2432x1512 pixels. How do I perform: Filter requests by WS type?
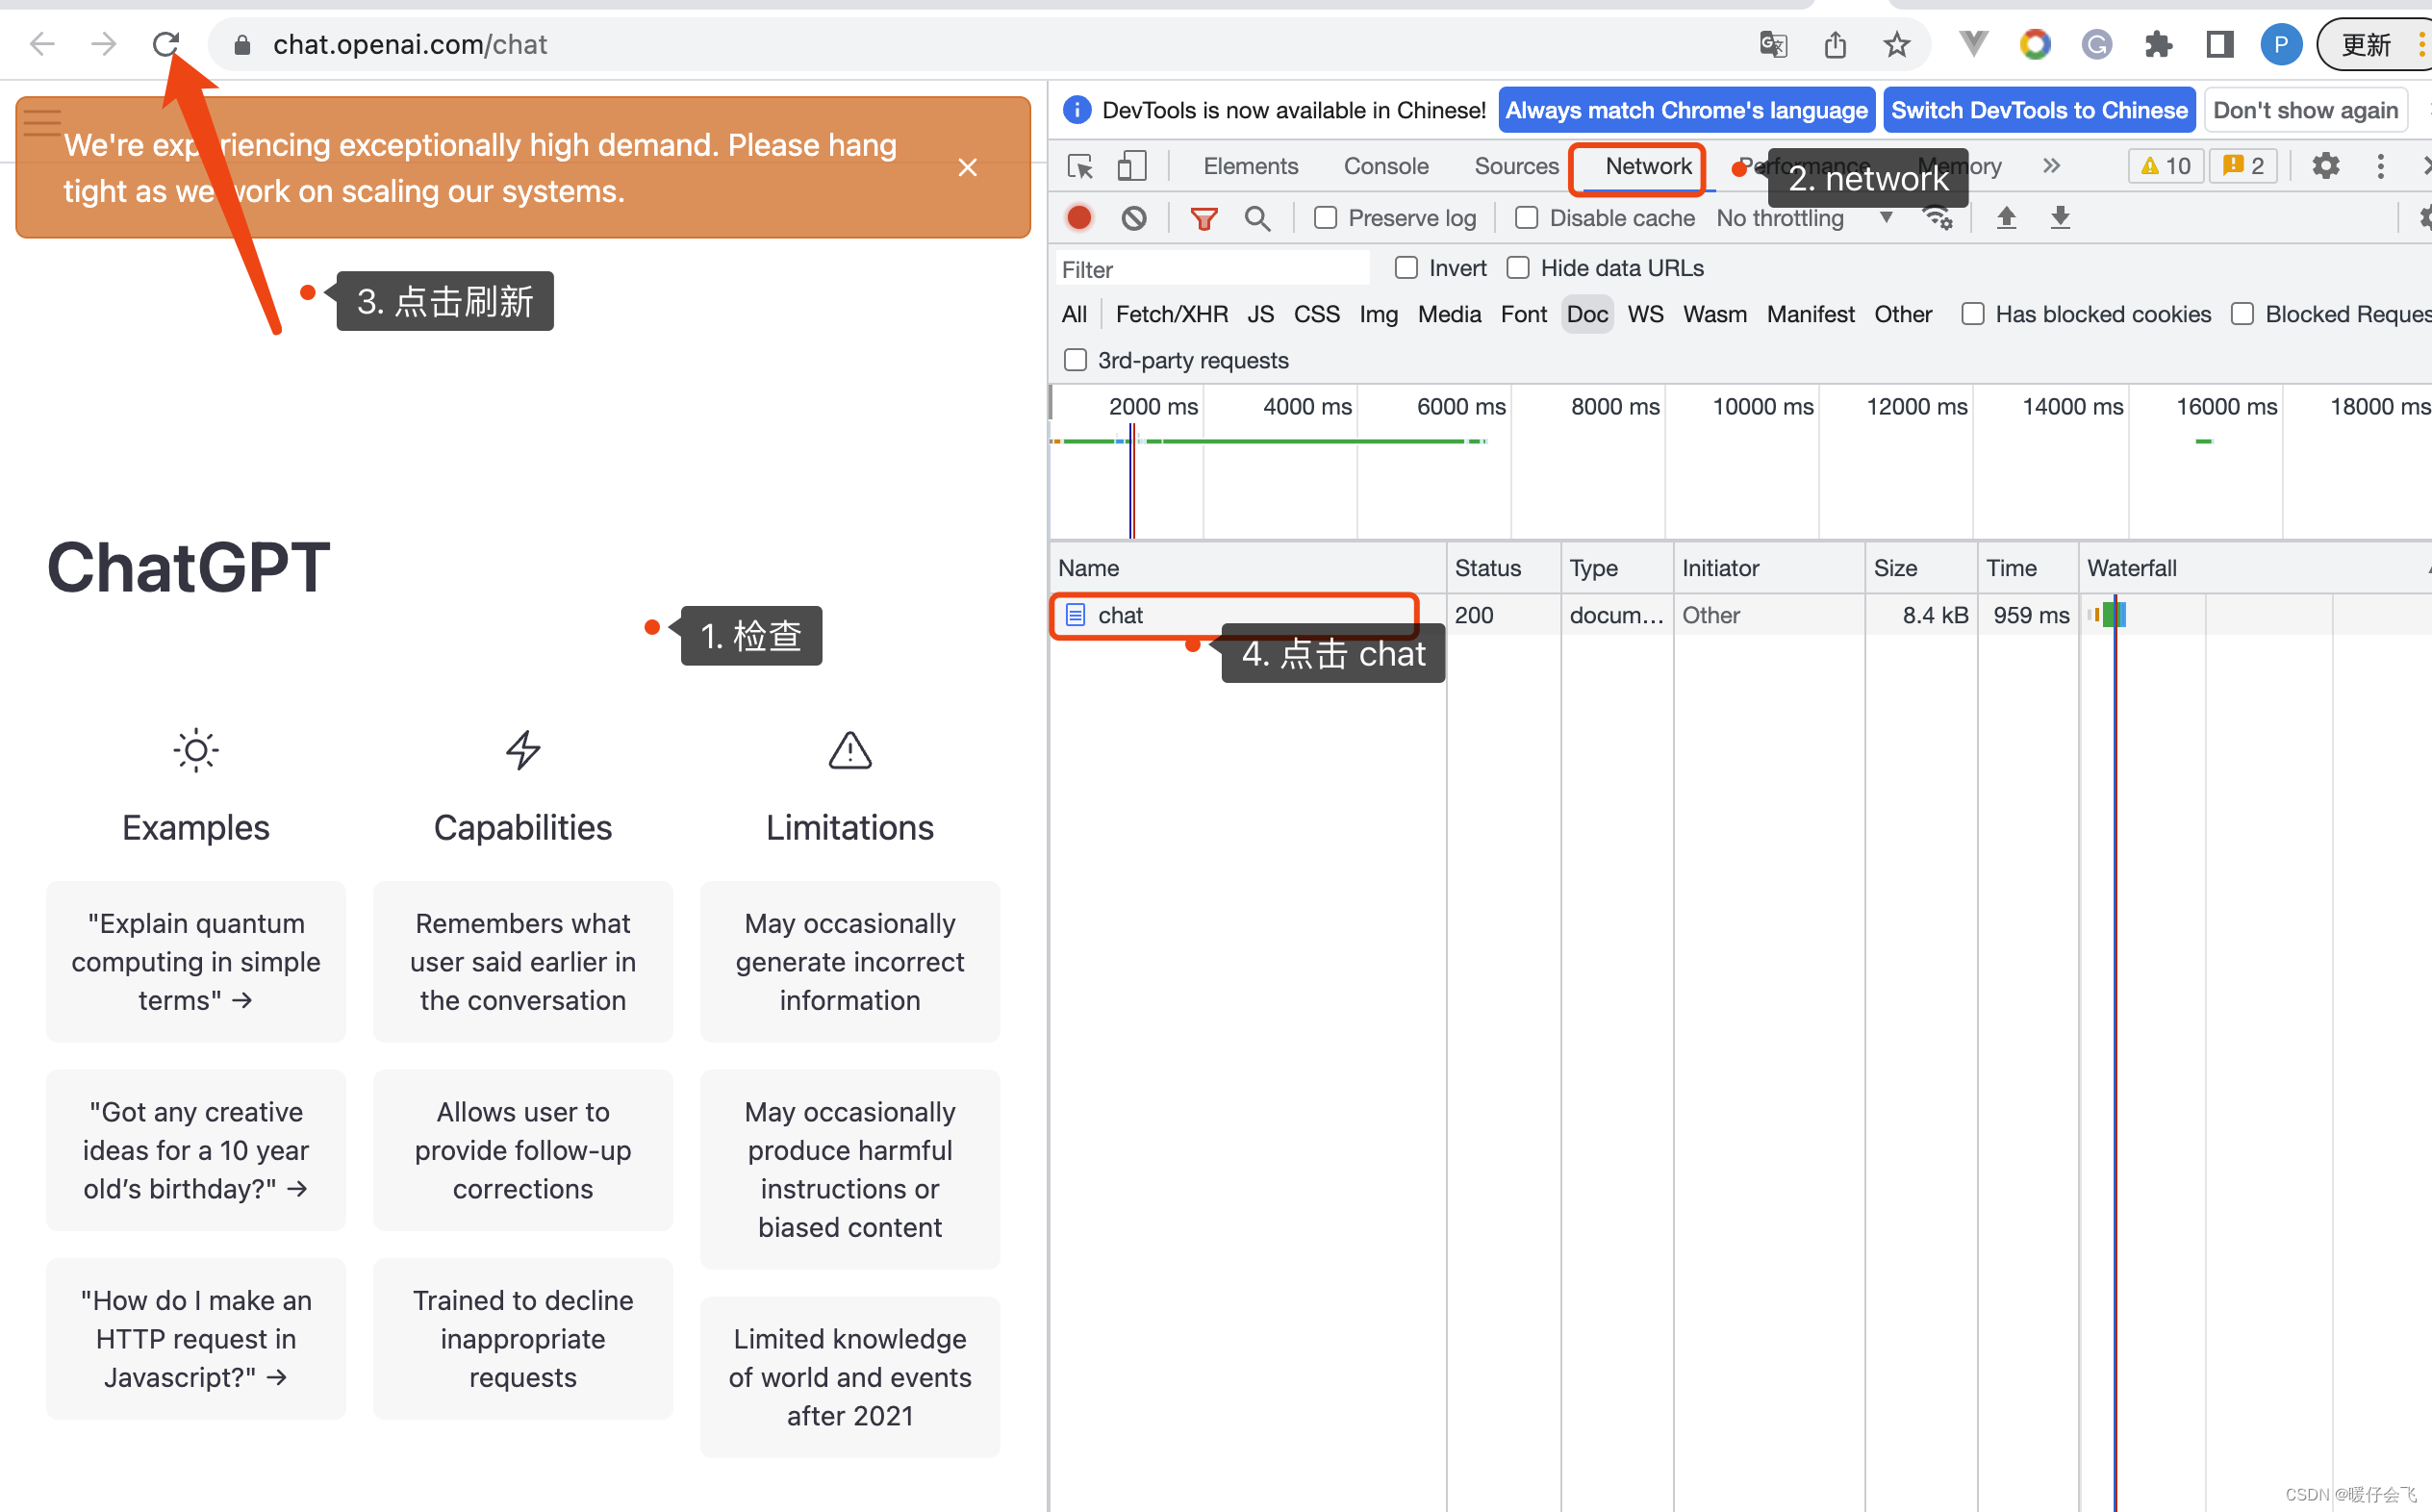1645,314
